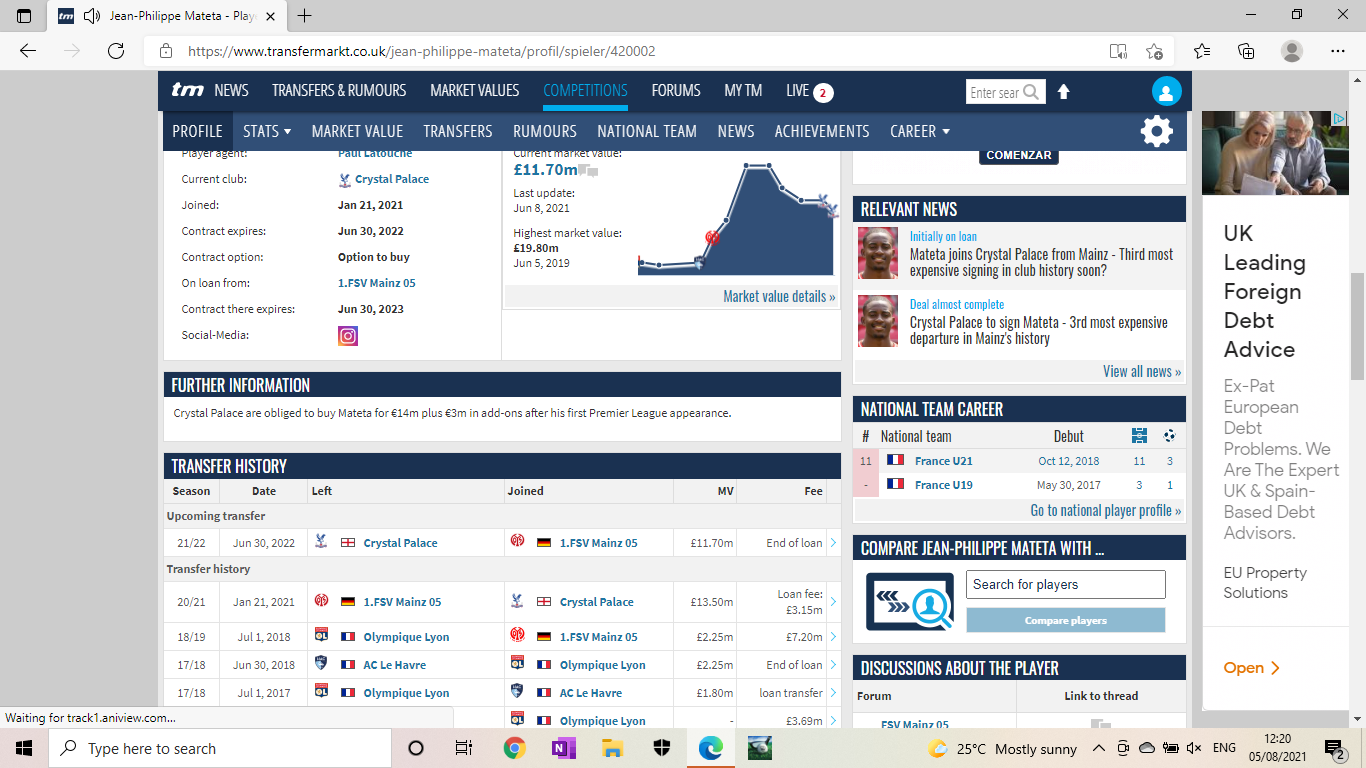
Task: Open the NATIONAL TEAM tab
Action: [646, 131]
